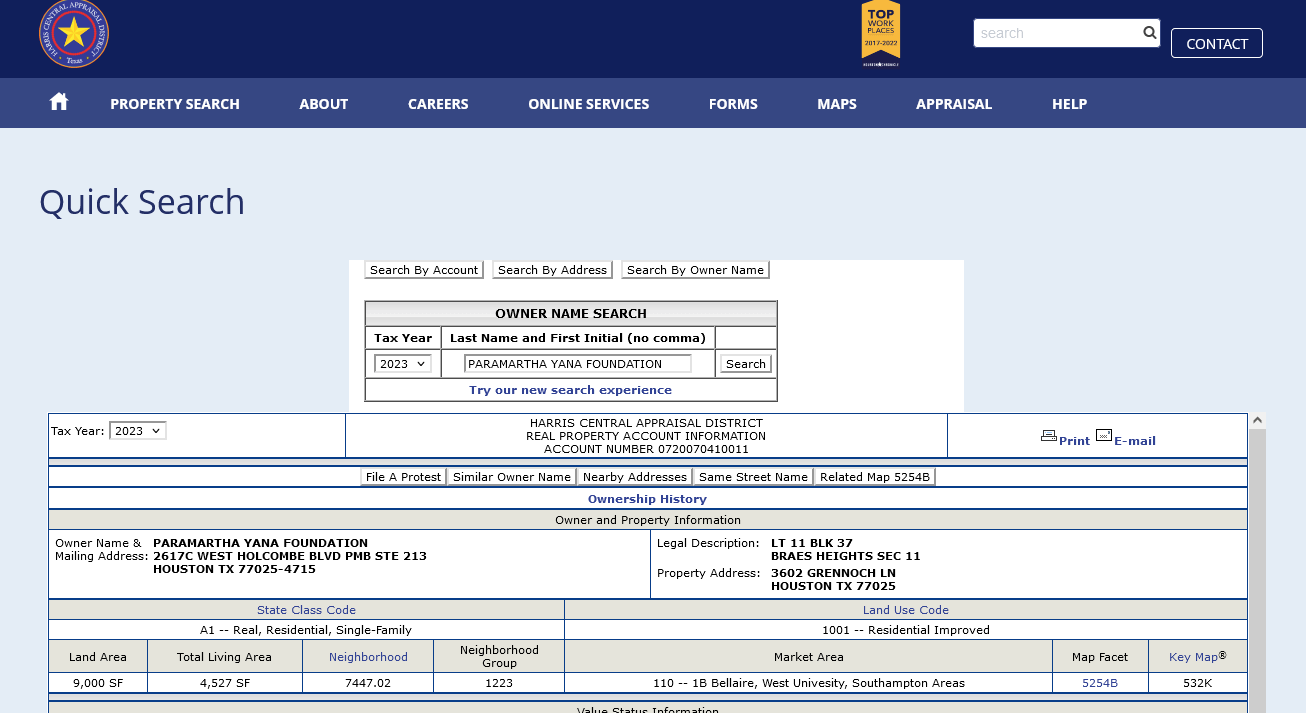Click property address 3602 GRENNOCH LN
Viewport: 1306px width, 713px height.
point(833,573)
